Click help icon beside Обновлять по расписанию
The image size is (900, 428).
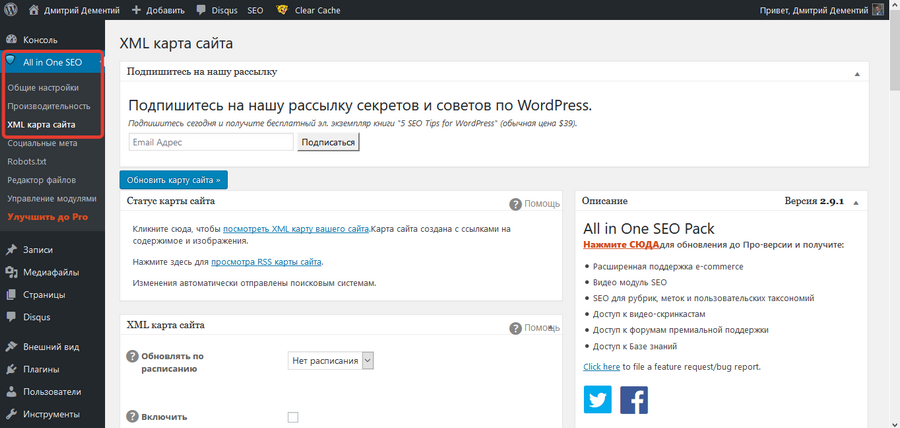coord(132,355)
